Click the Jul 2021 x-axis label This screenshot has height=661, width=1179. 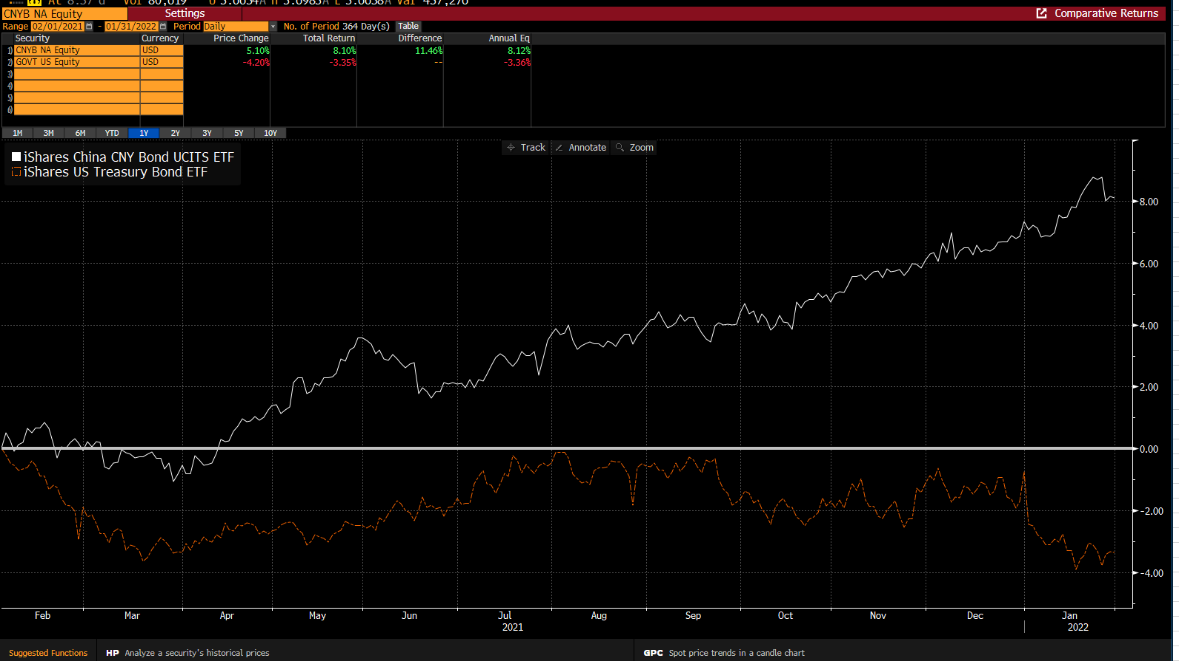click(x=510, y=621)
